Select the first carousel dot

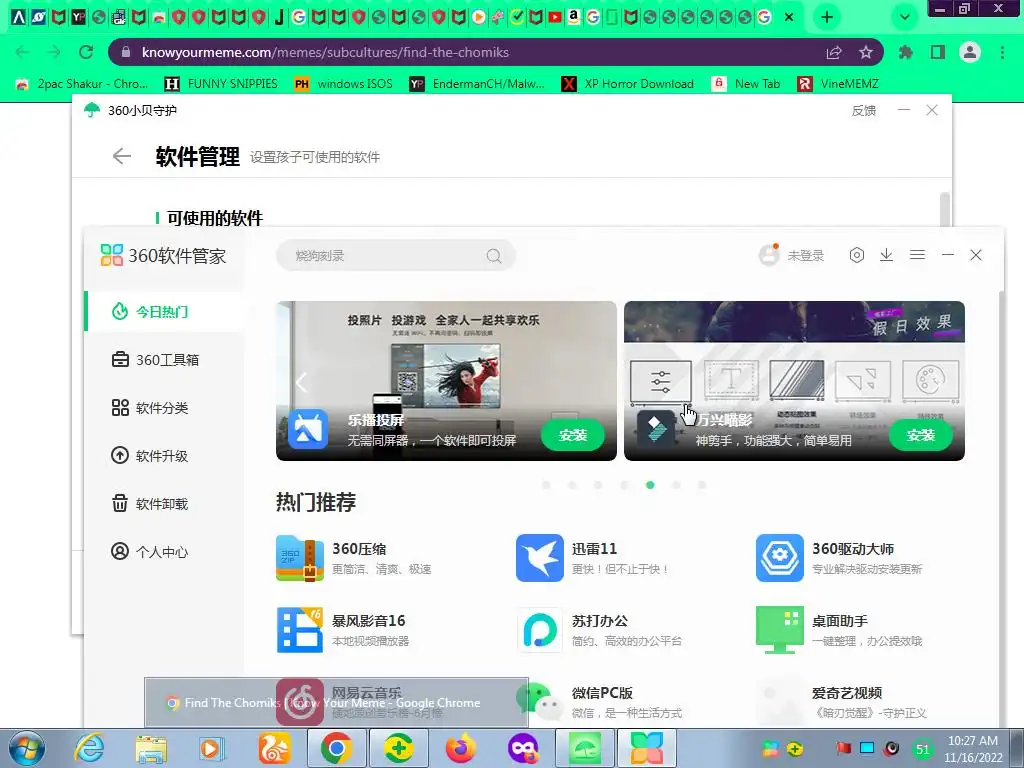click(x=546, y=485)
